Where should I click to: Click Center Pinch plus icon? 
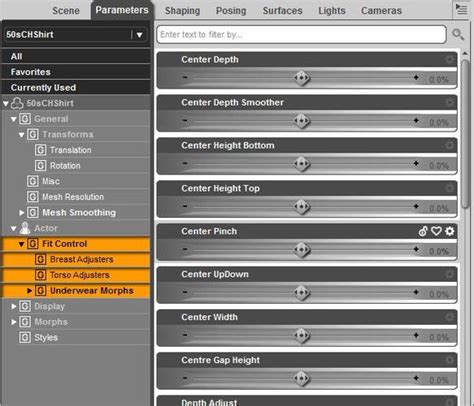pyautogui.click(x=416, y=249)
